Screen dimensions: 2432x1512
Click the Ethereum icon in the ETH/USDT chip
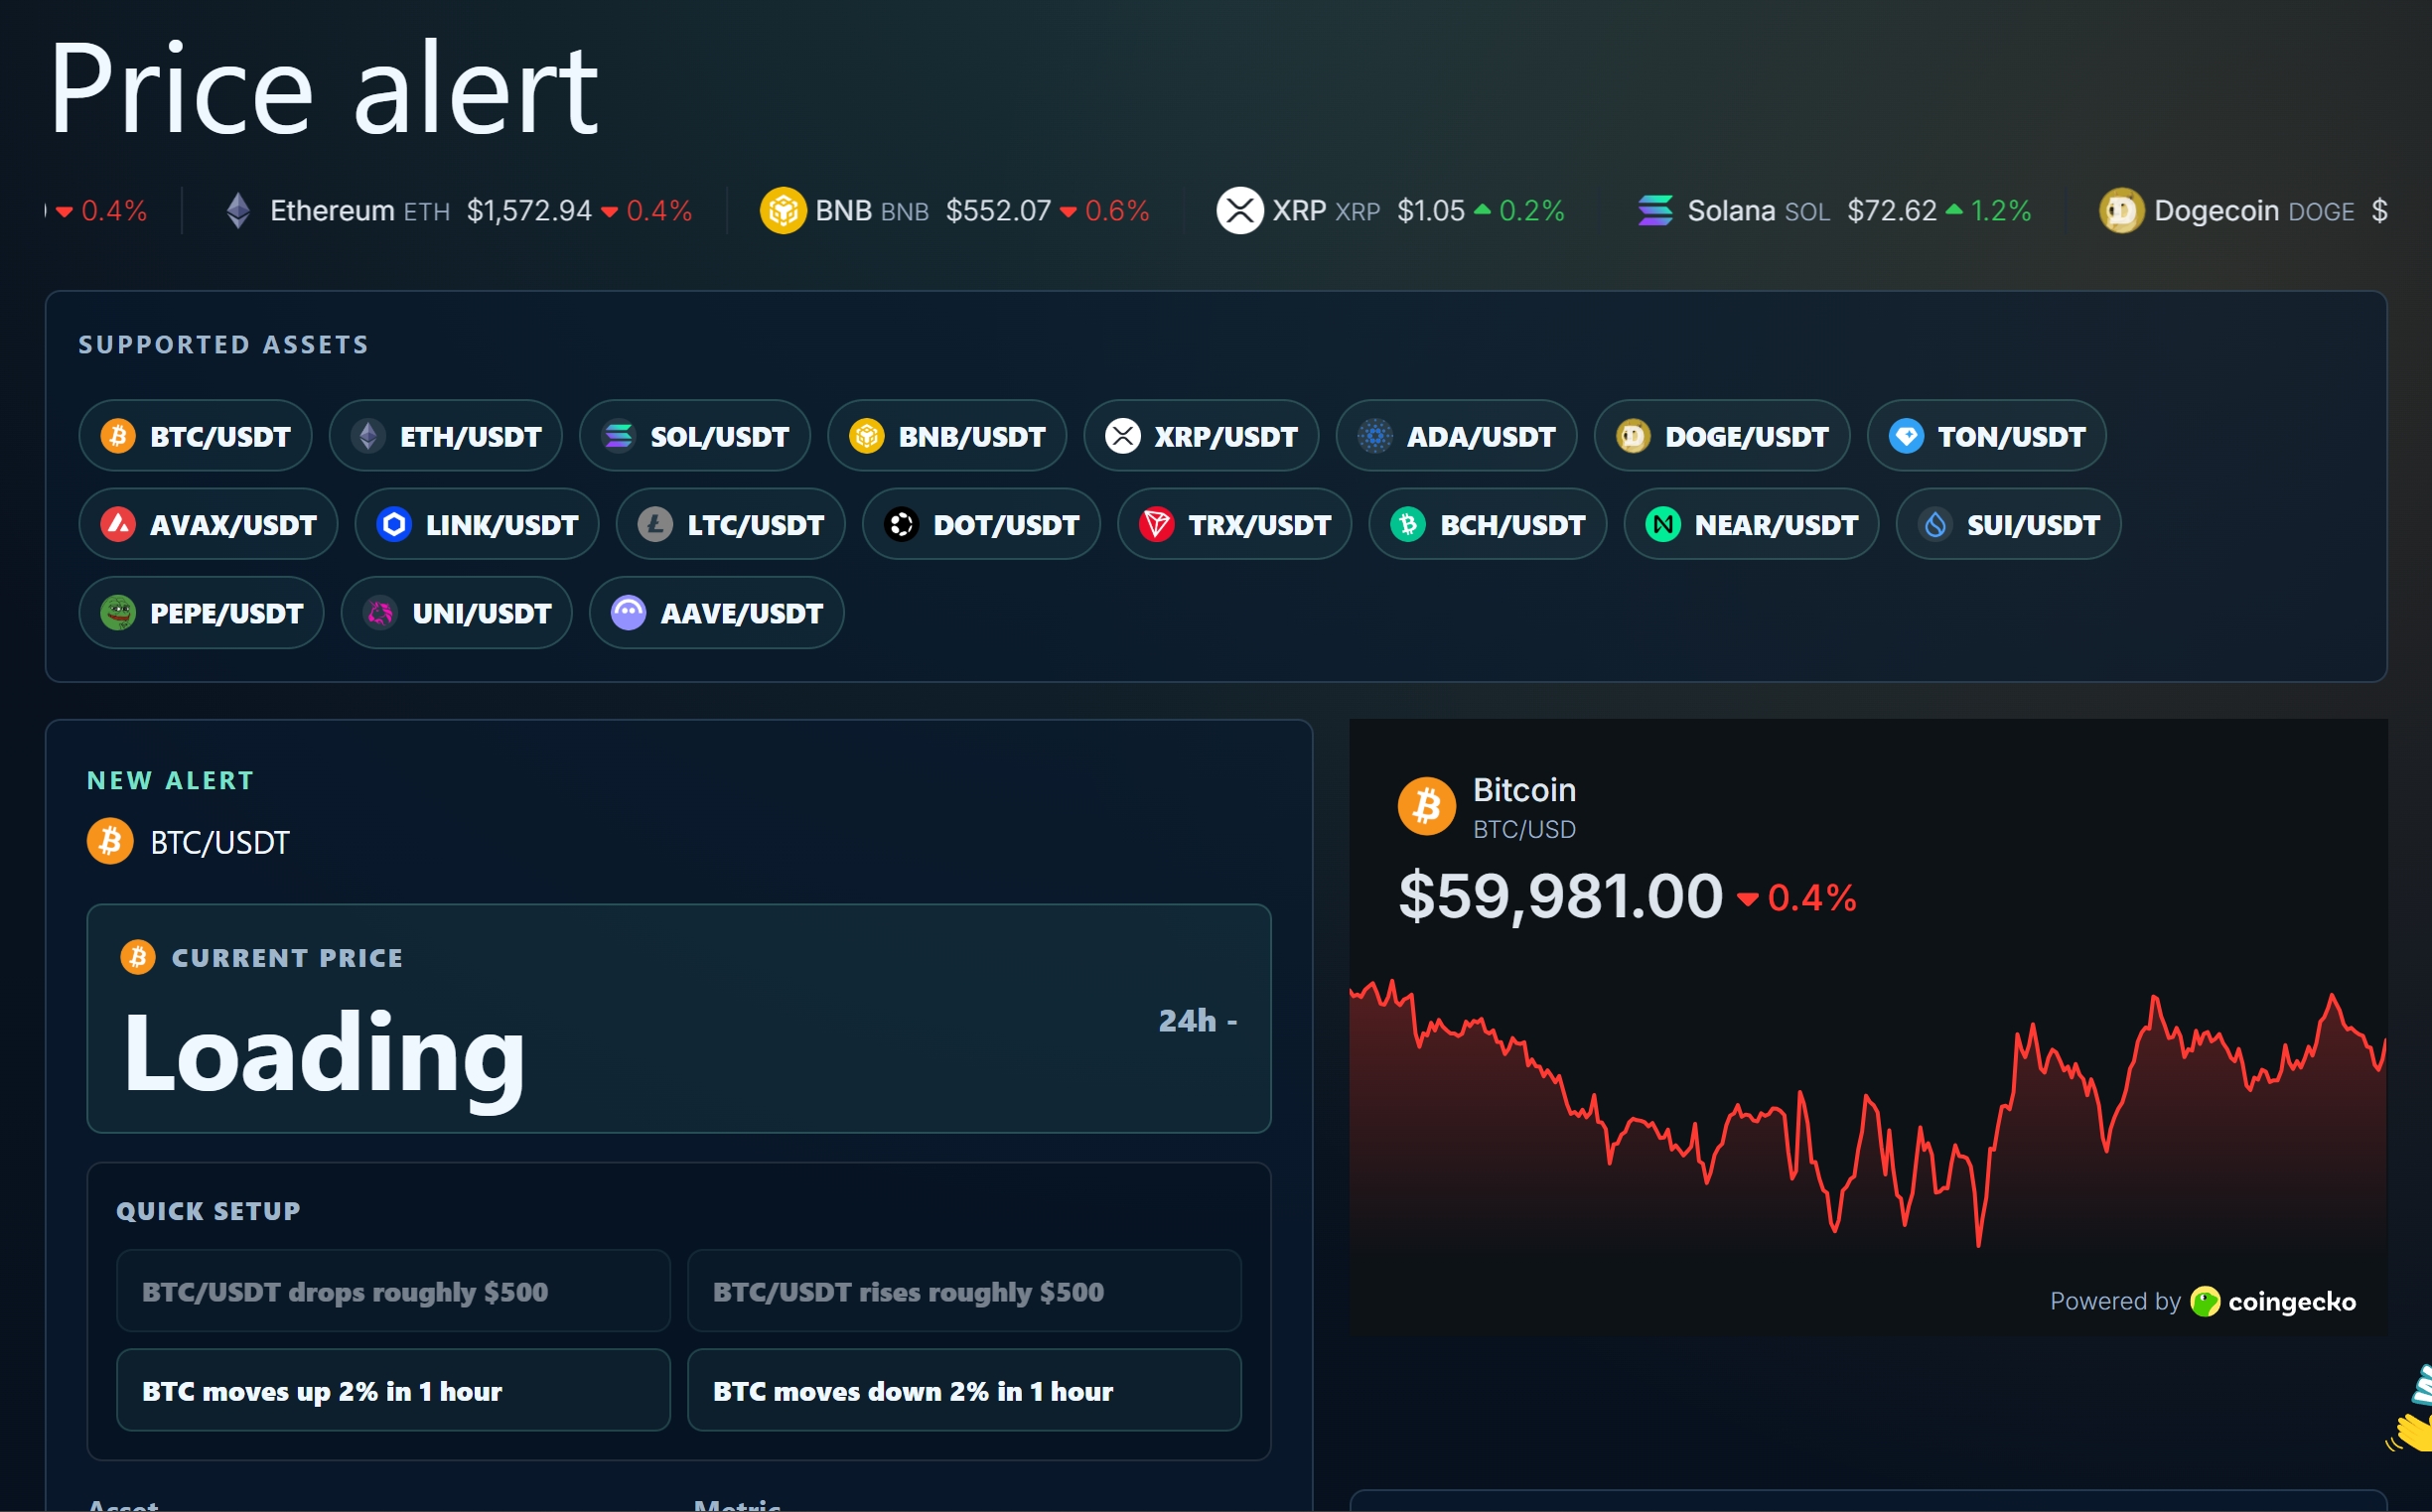coord(368,436)
